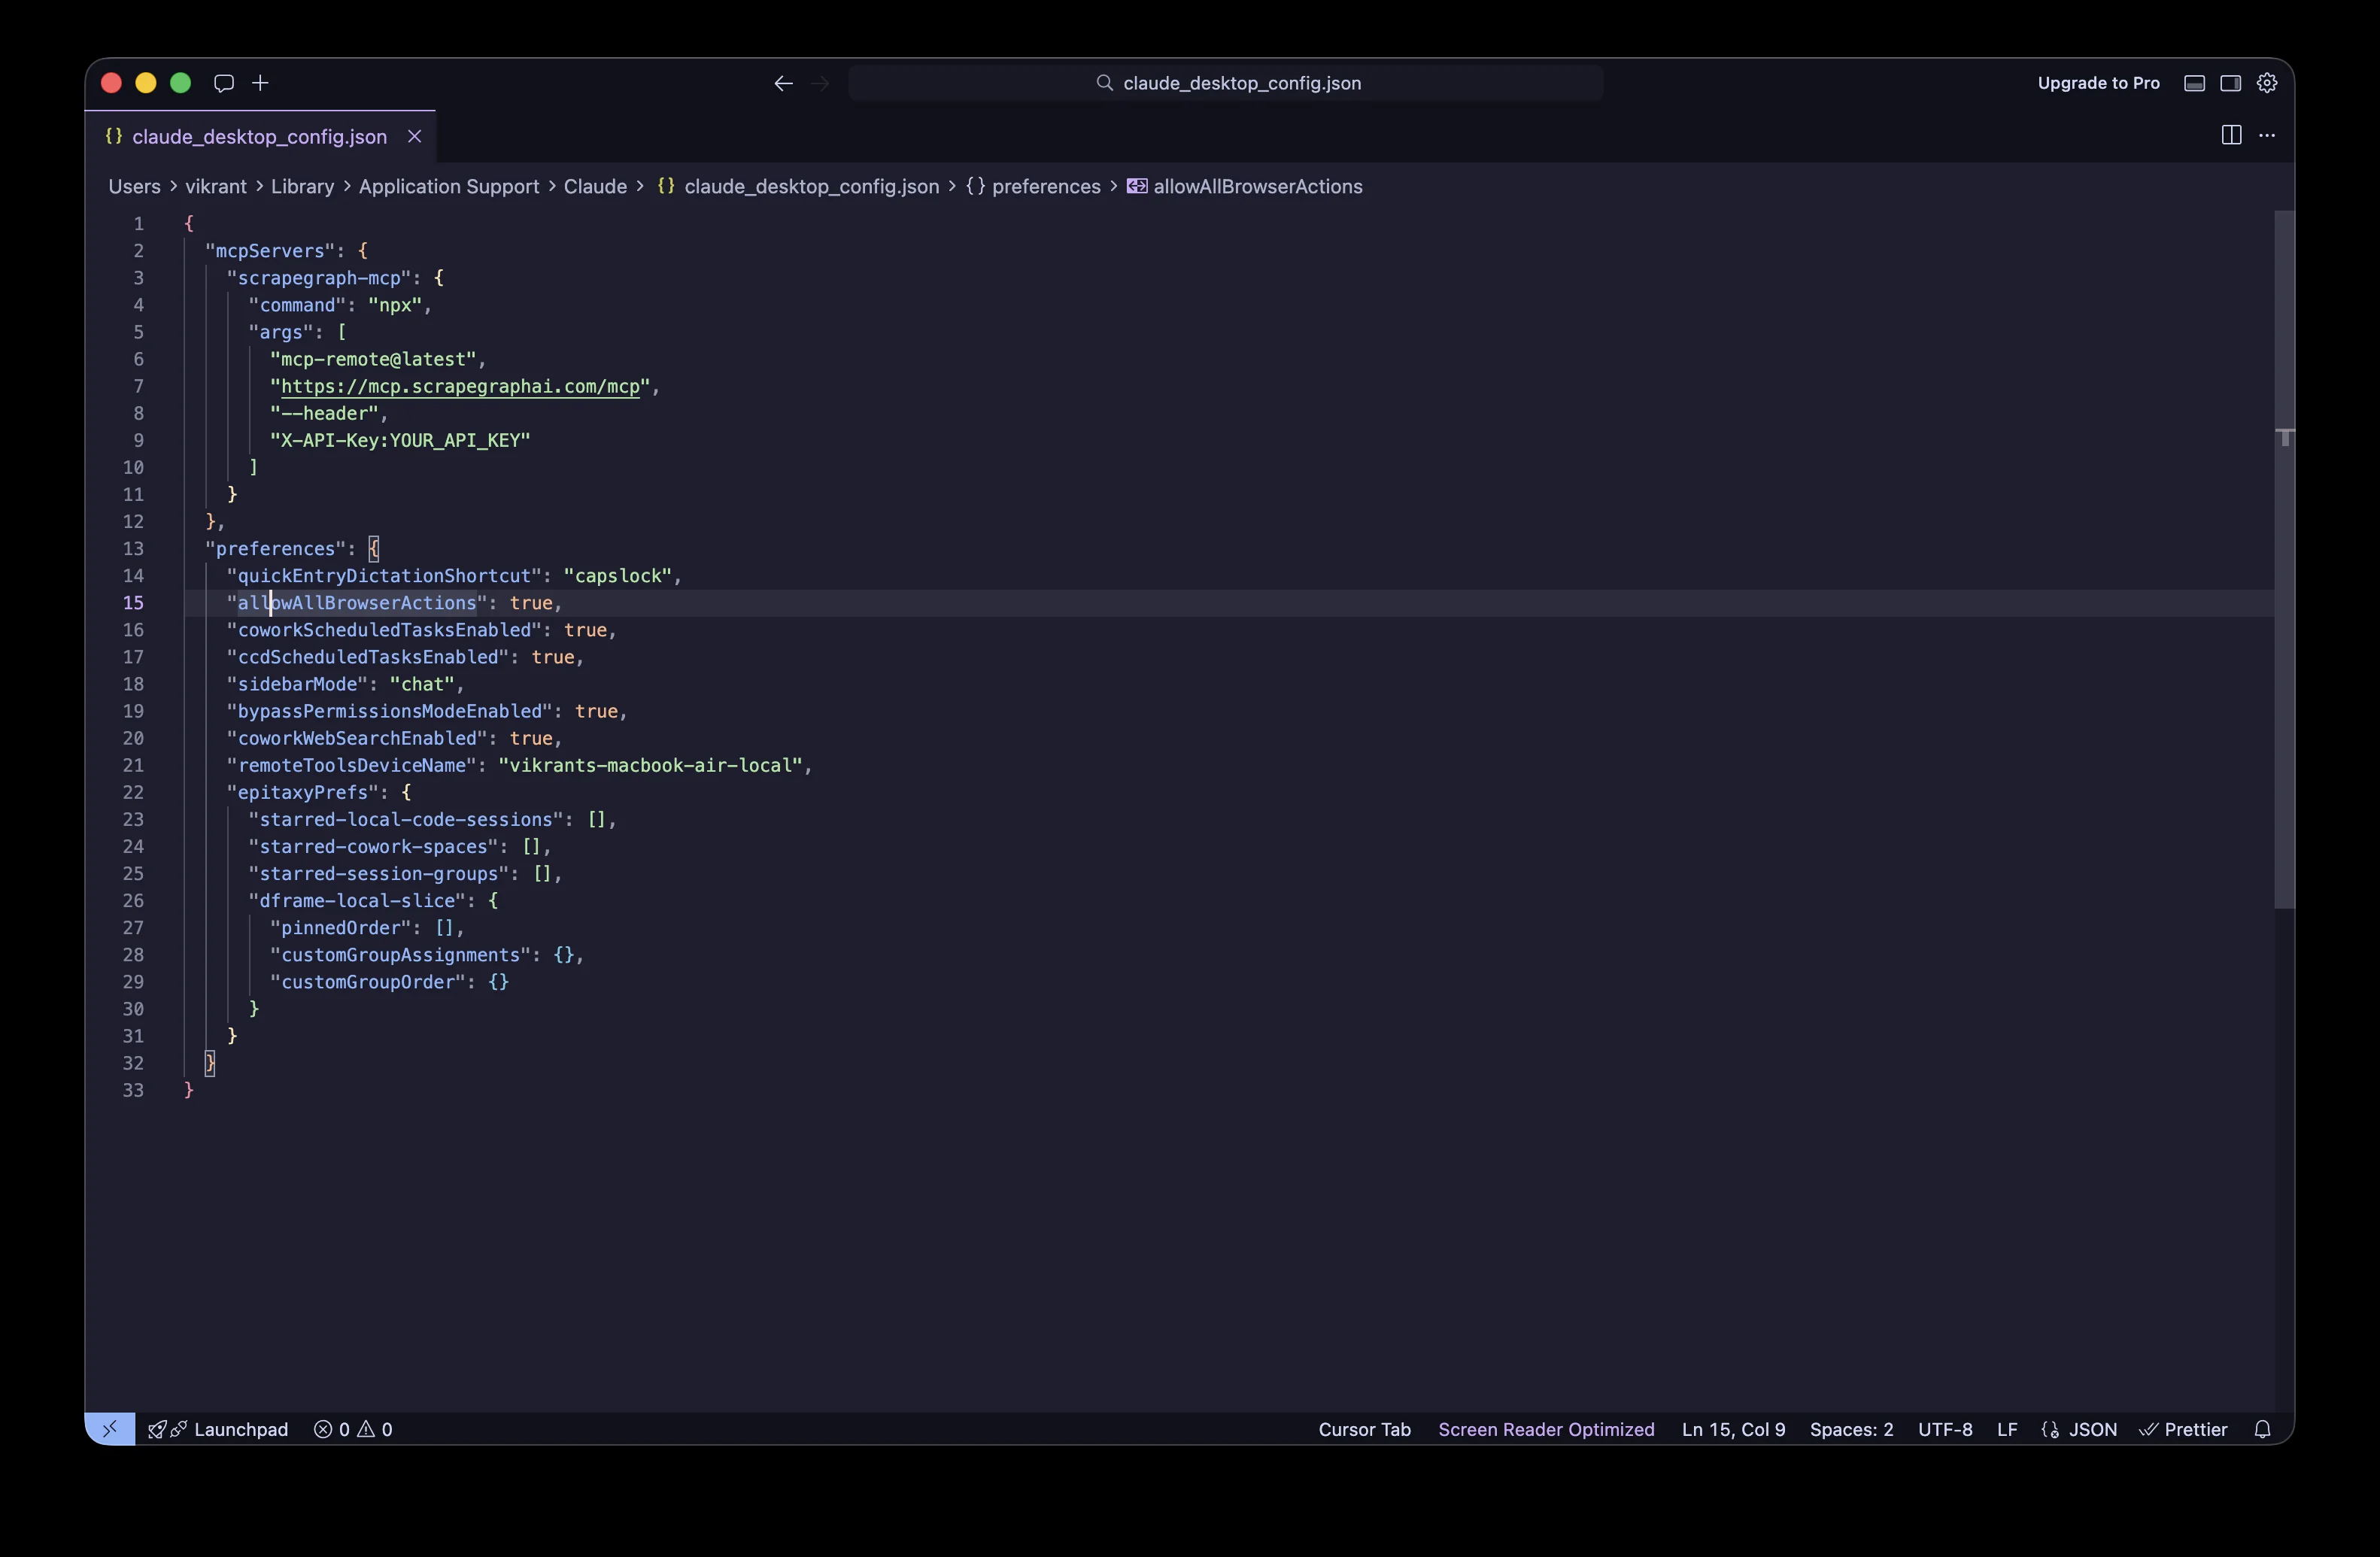Open settings gear in title bar
The width and height of the screenshot is (2380, 1557).
point(2267,83)
